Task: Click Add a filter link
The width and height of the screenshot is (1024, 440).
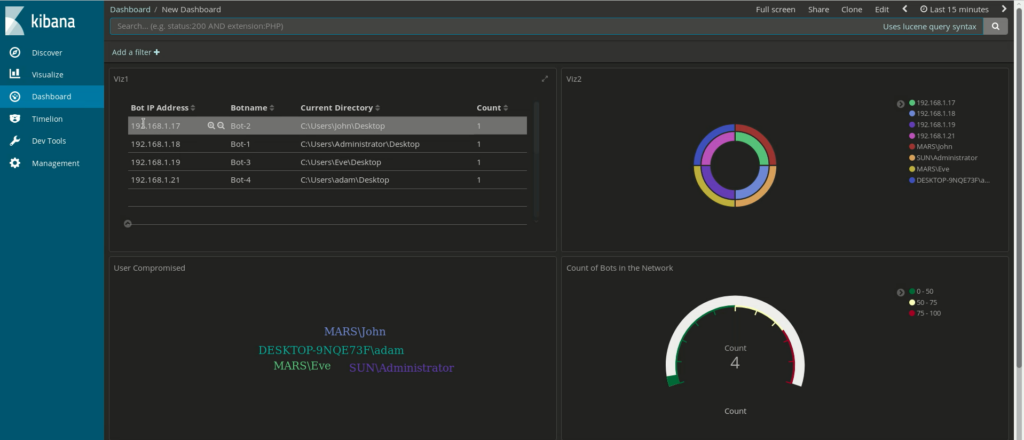Action: [x=135, y=52]
